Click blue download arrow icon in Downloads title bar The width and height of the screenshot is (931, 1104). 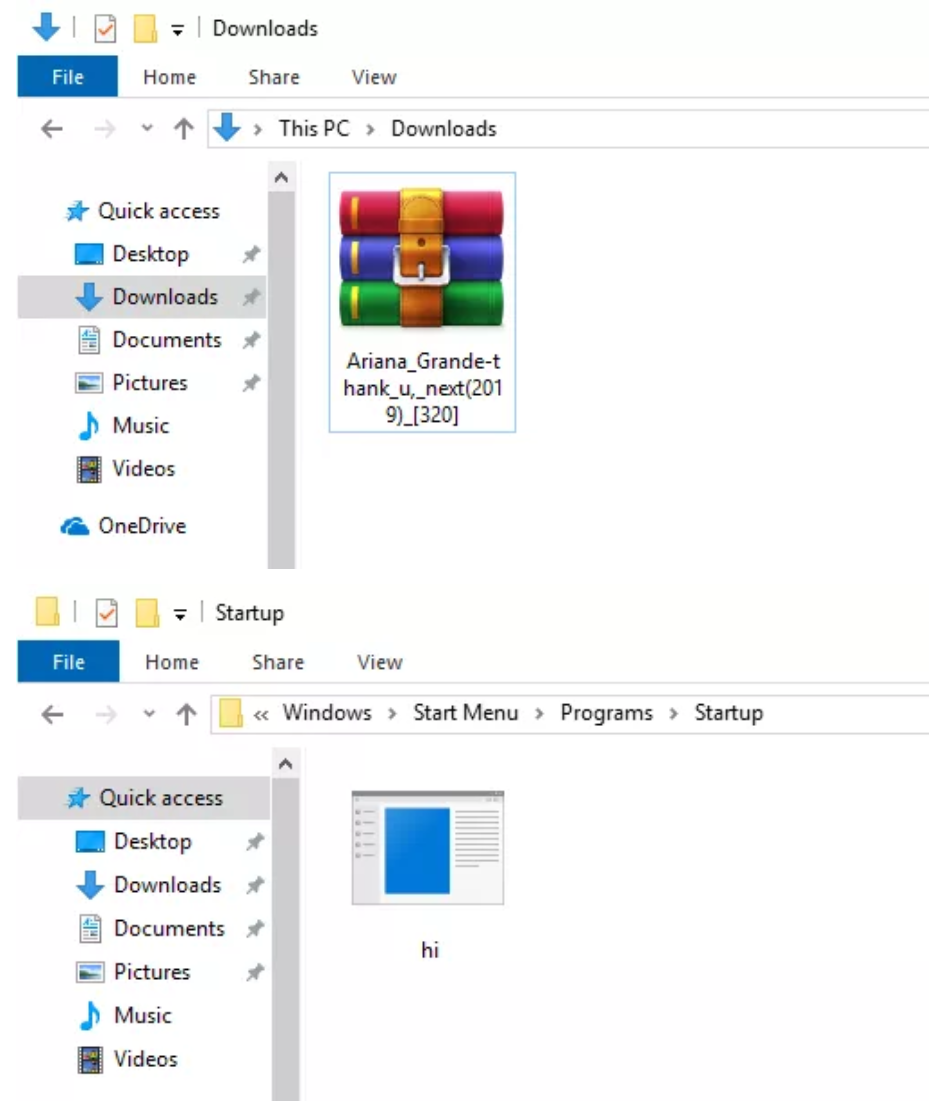click(46, 27)
